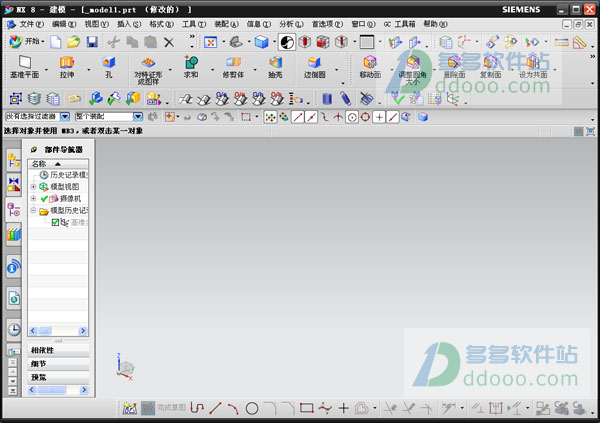Viewport: 600px width, 423px height.
Task: Toggle the point on curve snap option
Action: (393, 117)
